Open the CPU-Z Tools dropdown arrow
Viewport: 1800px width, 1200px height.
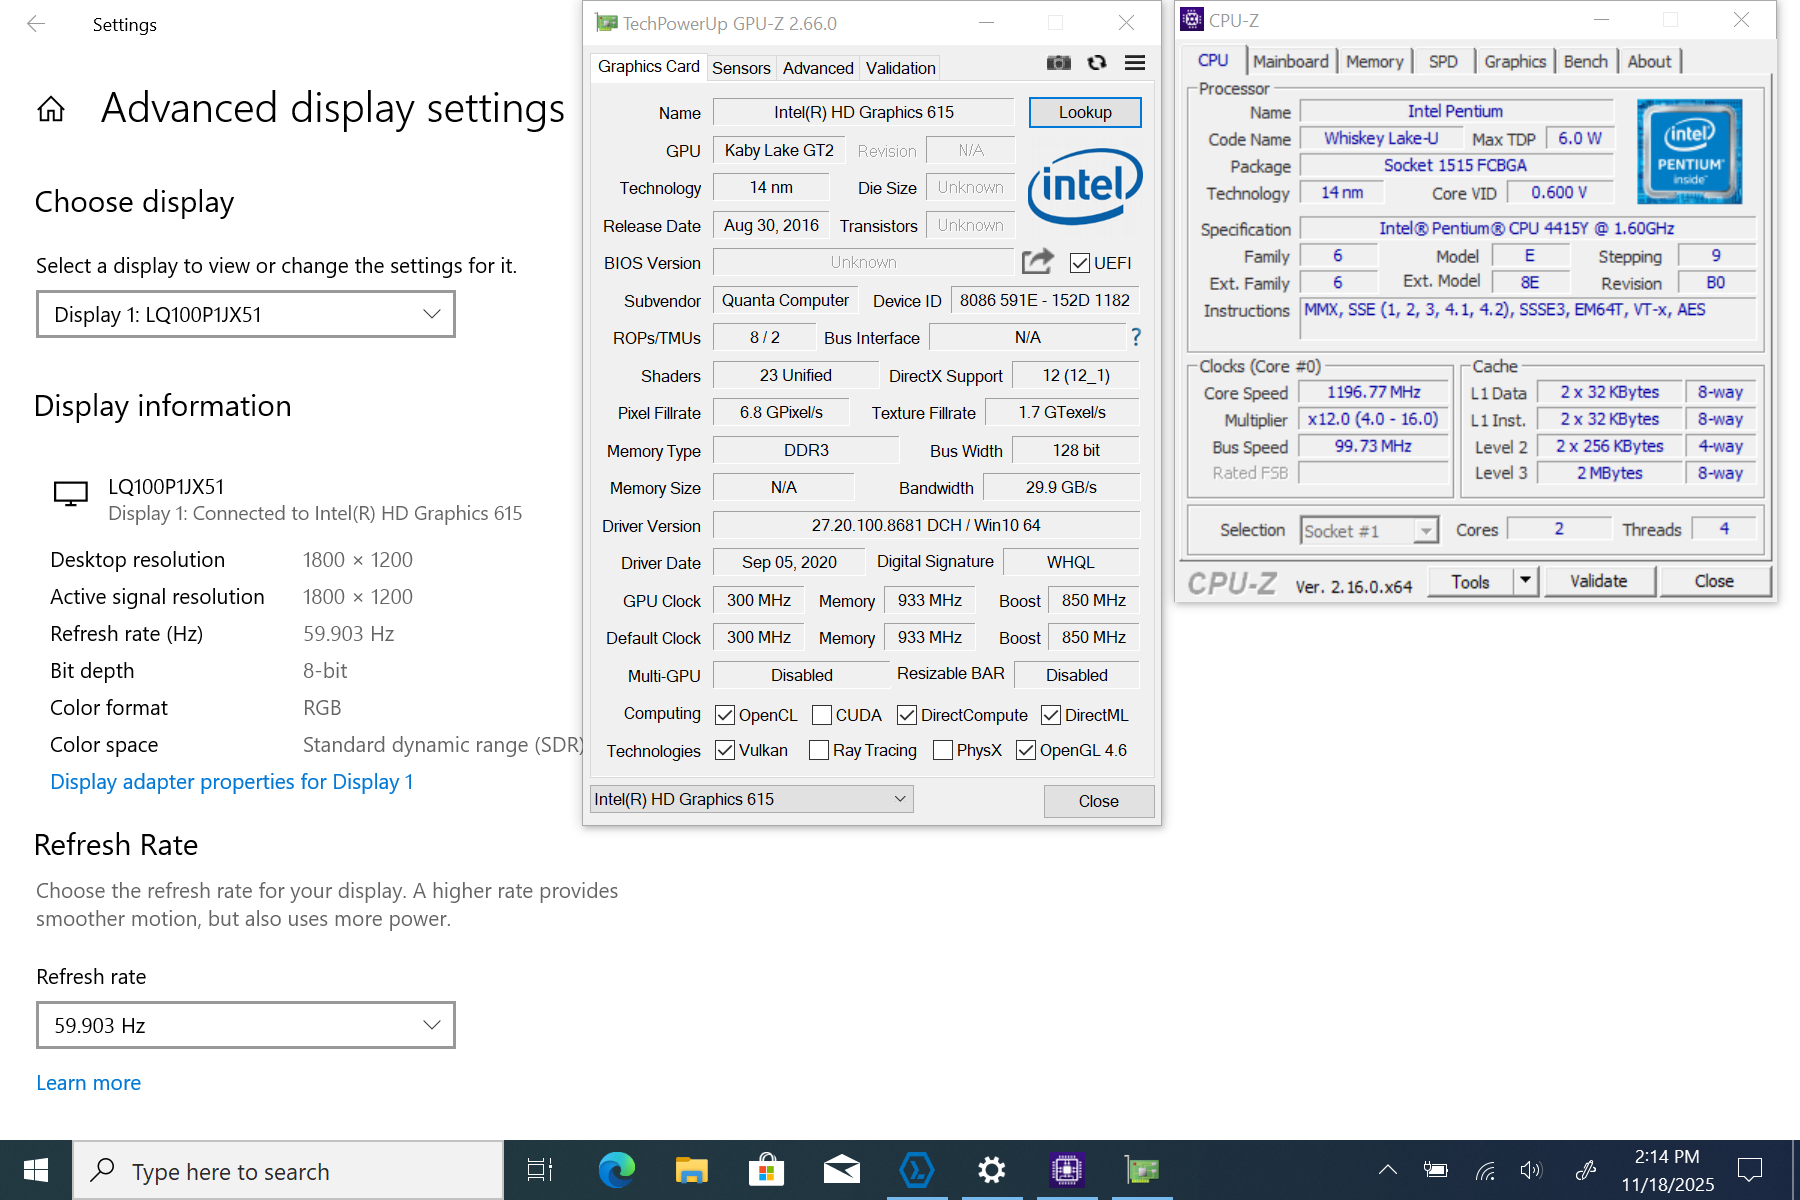[1525, 581]
